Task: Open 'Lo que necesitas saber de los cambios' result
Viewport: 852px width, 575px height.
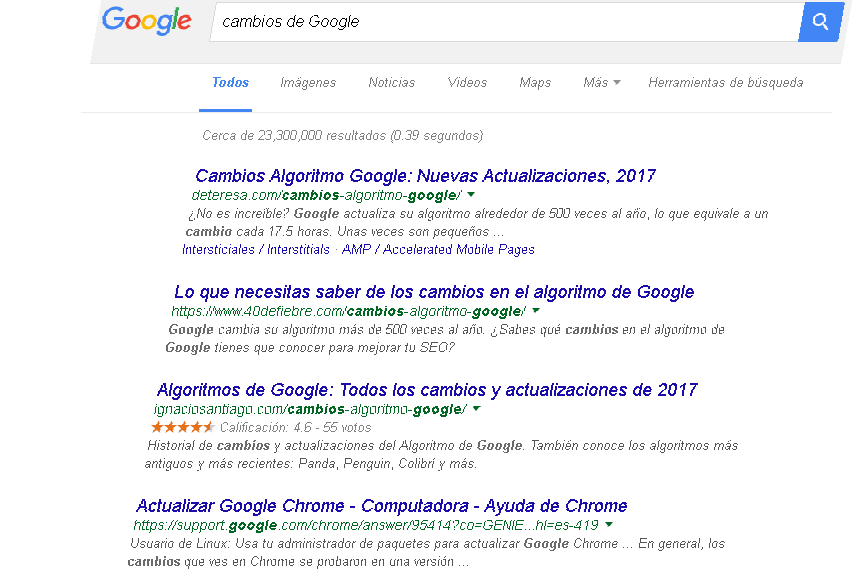Action: point(434,292)
